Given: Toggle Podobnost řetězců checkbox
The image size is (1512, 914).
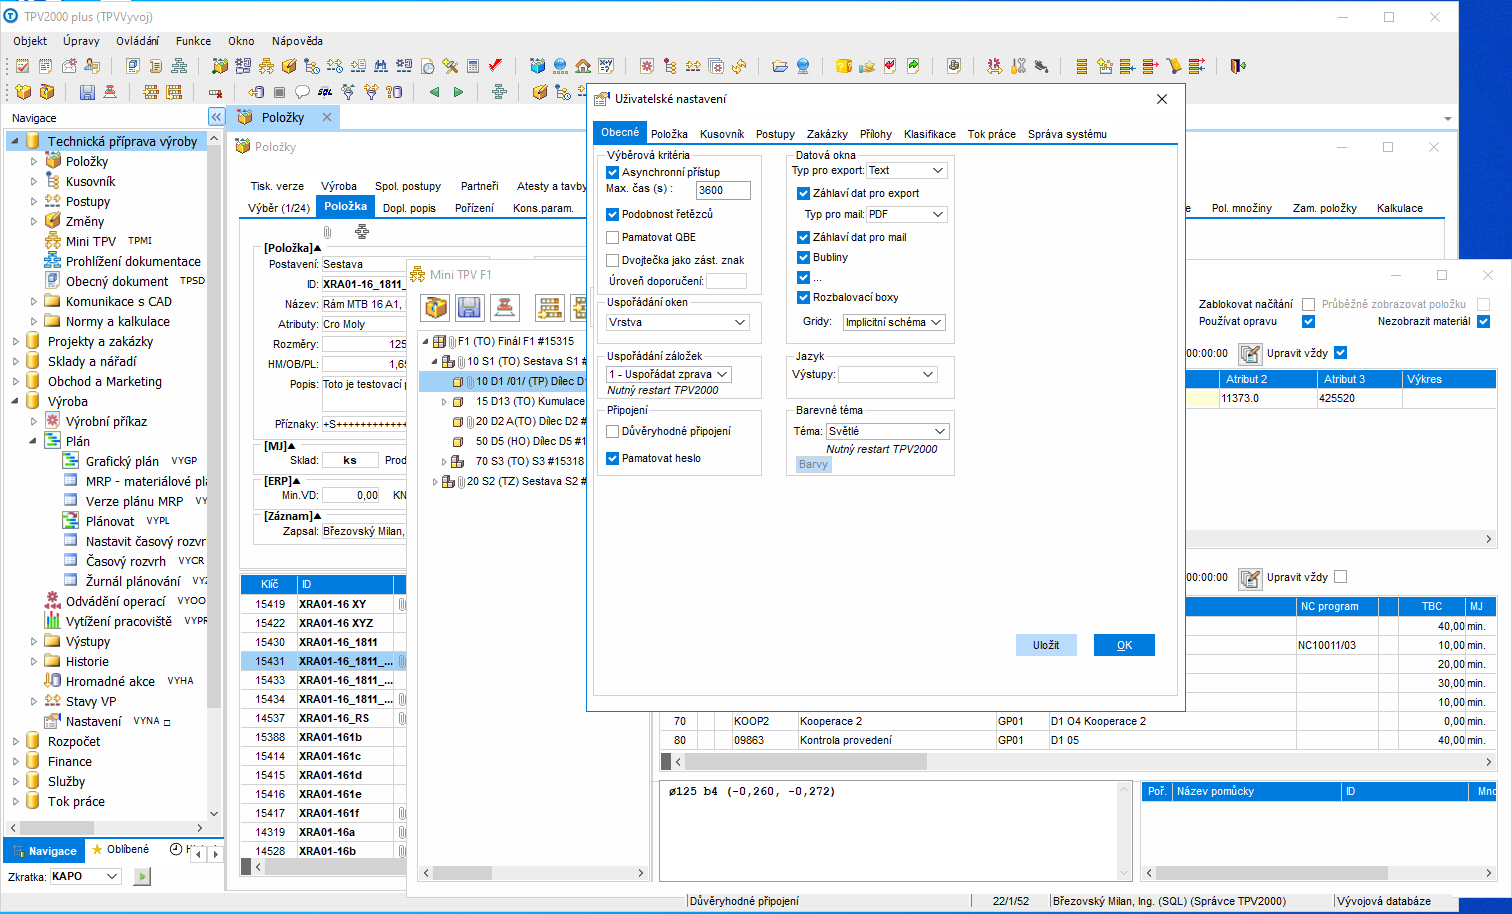Looking at the screenshot, I should [613, 214].
